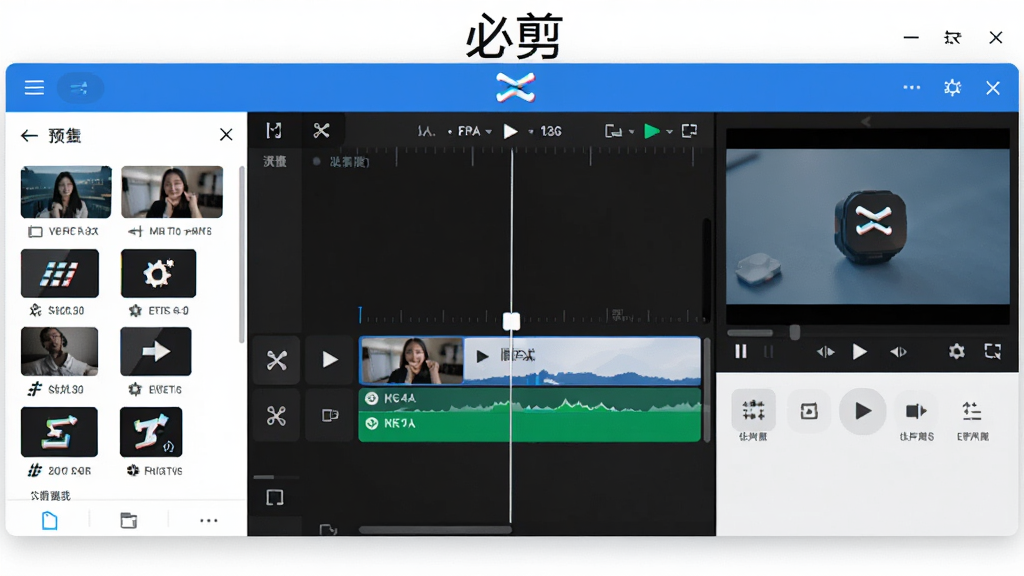Click the timeline horizontal scrollbar

pyautogui.click(x=435, y=530)
